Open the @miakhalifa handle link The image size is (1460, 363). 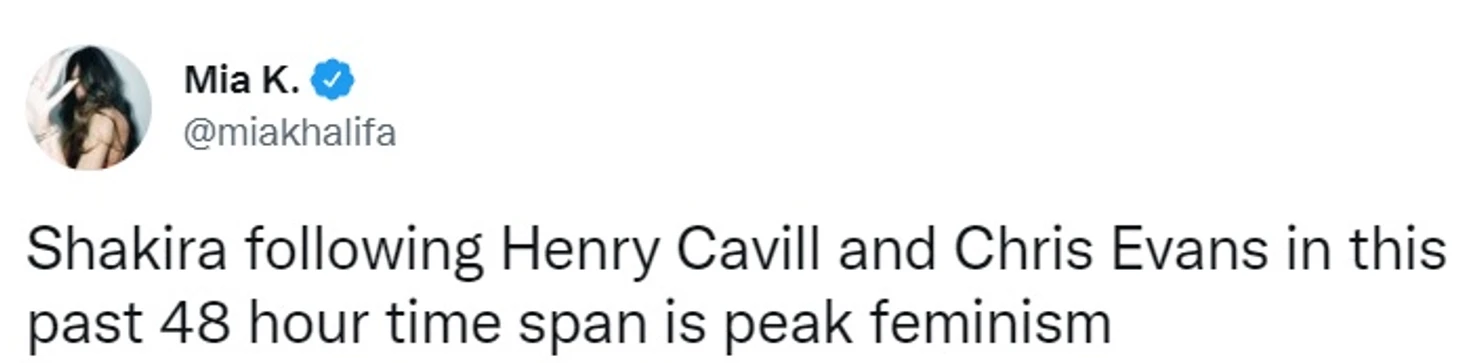(290, 132)
